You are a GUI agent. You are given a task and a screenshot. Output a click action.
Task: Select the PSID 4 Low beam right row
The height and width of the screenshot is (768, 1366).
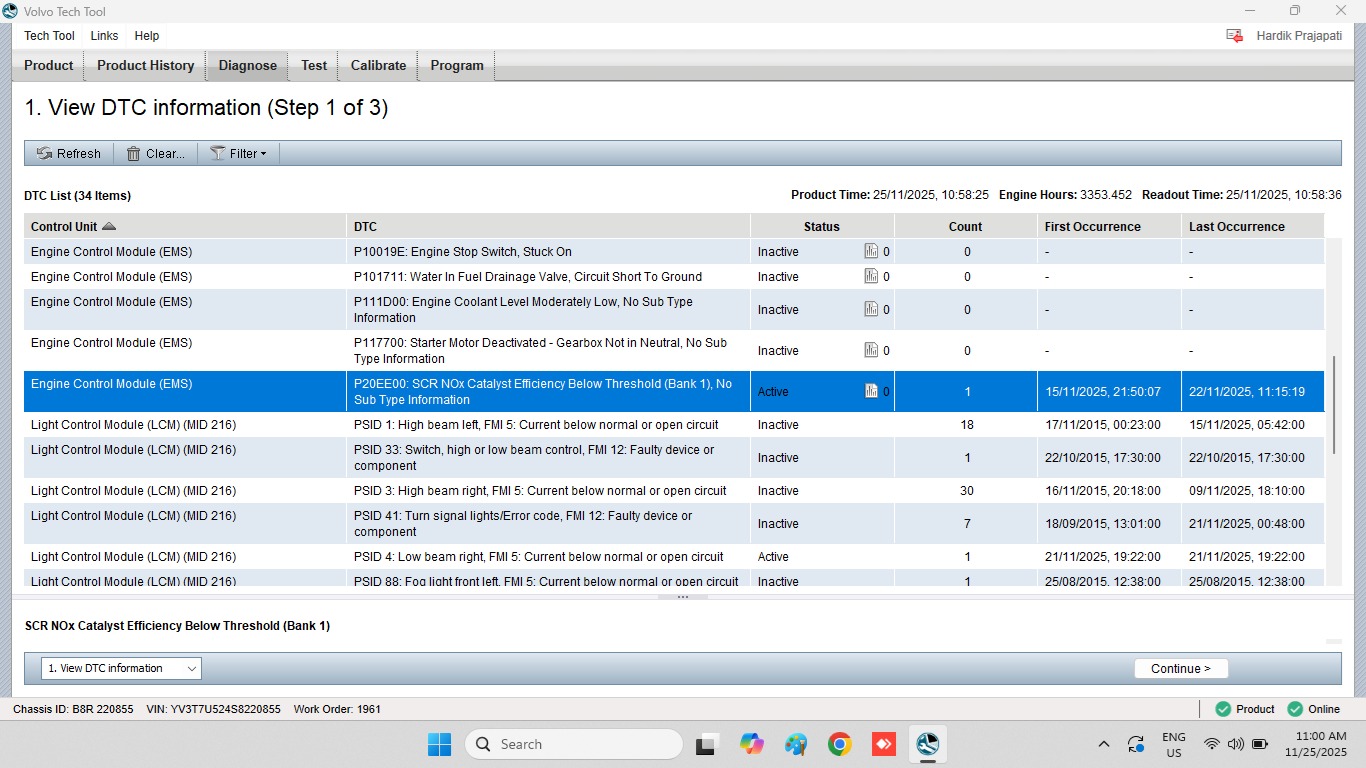click(x=674, y=557)
